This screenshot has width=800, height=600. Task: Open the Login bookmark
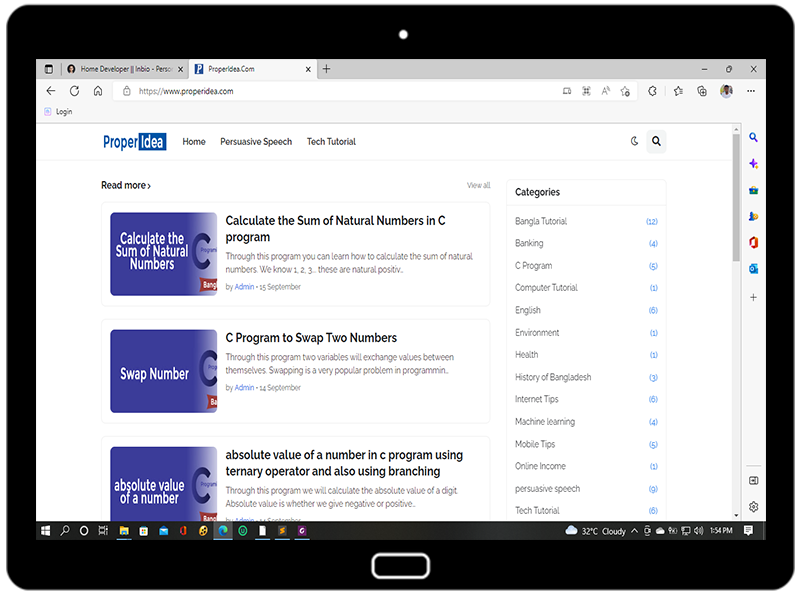[58, 112]
